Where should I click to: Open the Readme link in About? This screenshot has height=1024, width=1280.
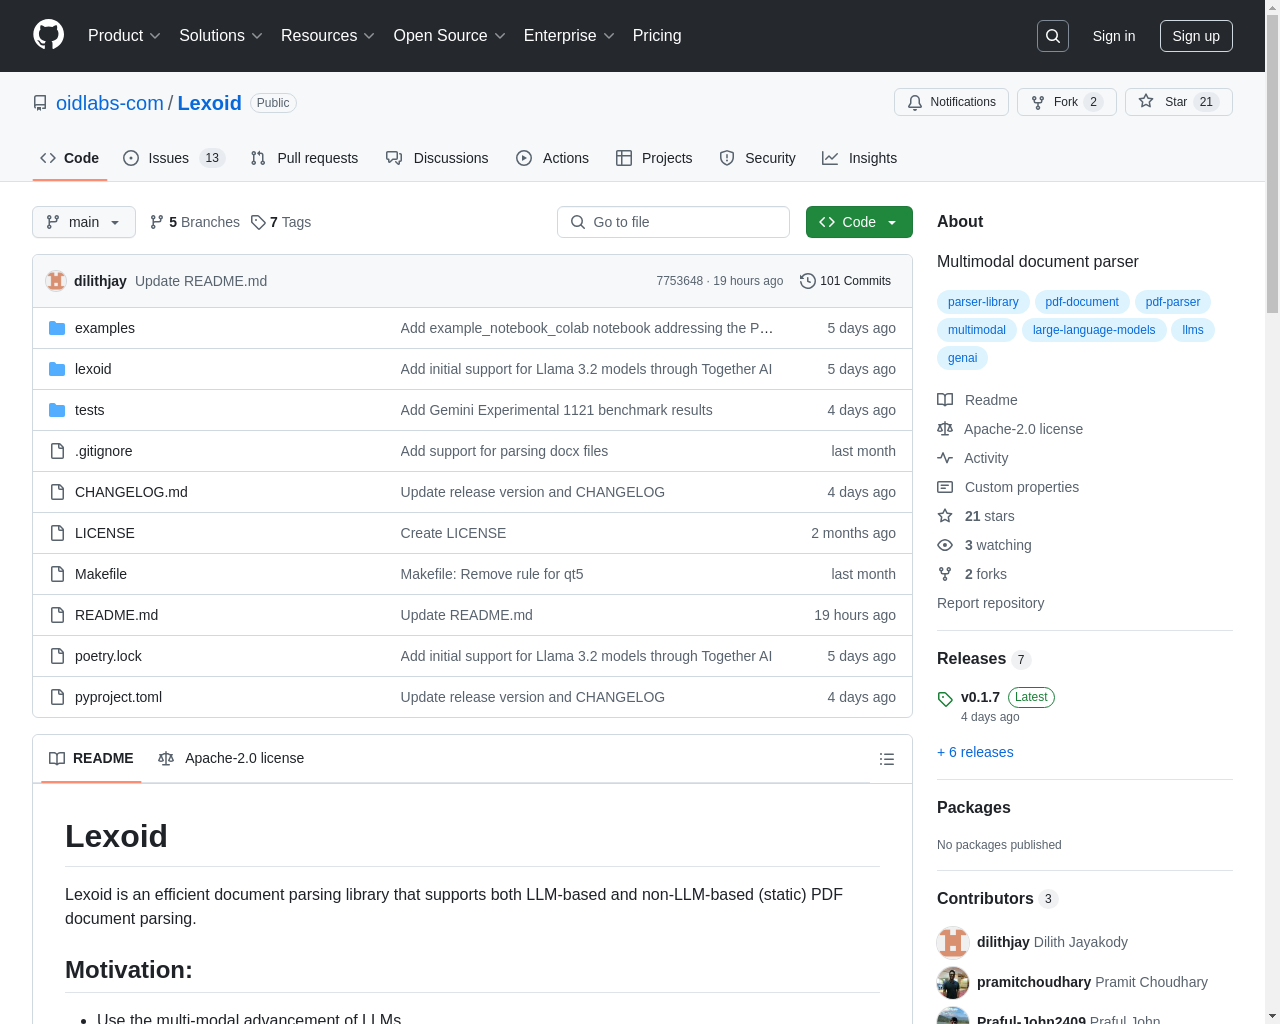pos(977,400)
